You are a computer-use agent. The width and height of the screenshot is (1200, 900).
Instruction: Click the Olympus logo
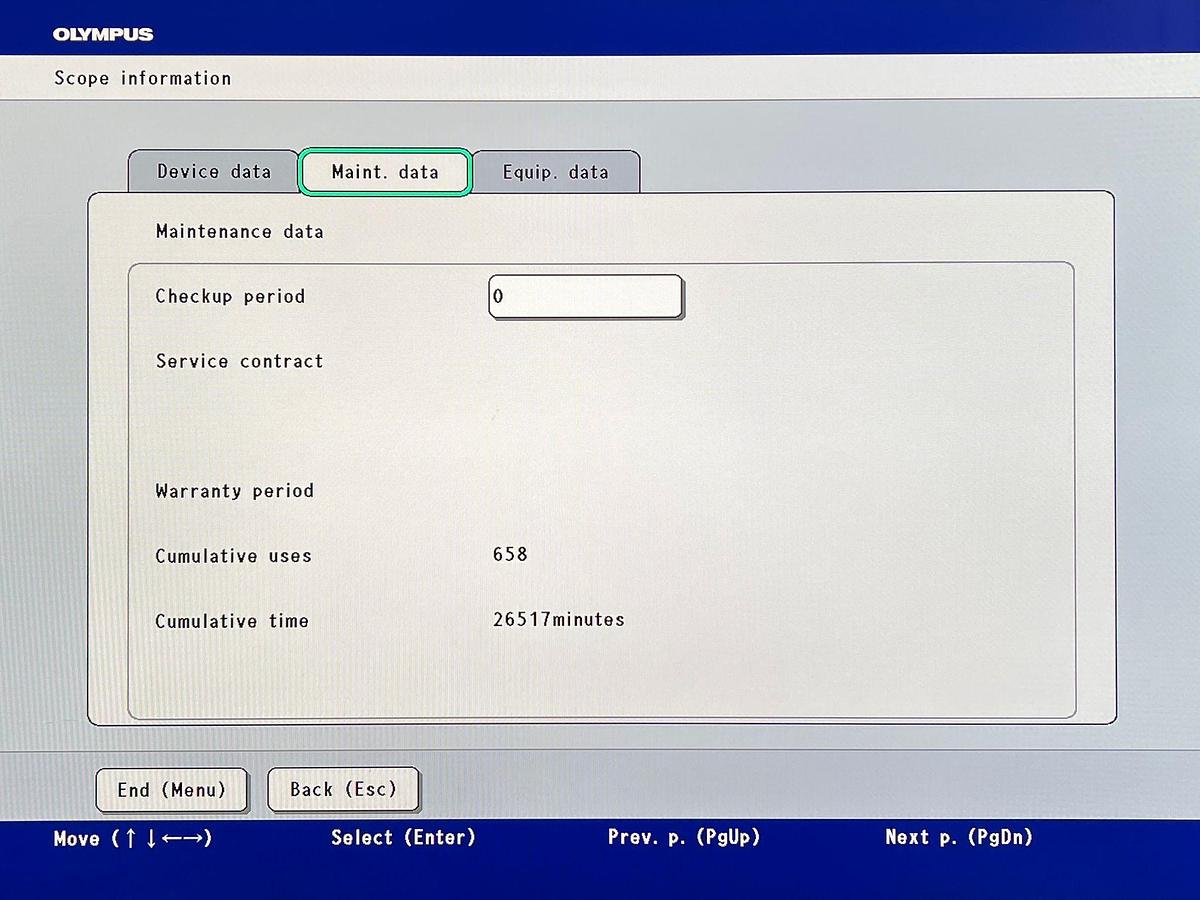103,35
